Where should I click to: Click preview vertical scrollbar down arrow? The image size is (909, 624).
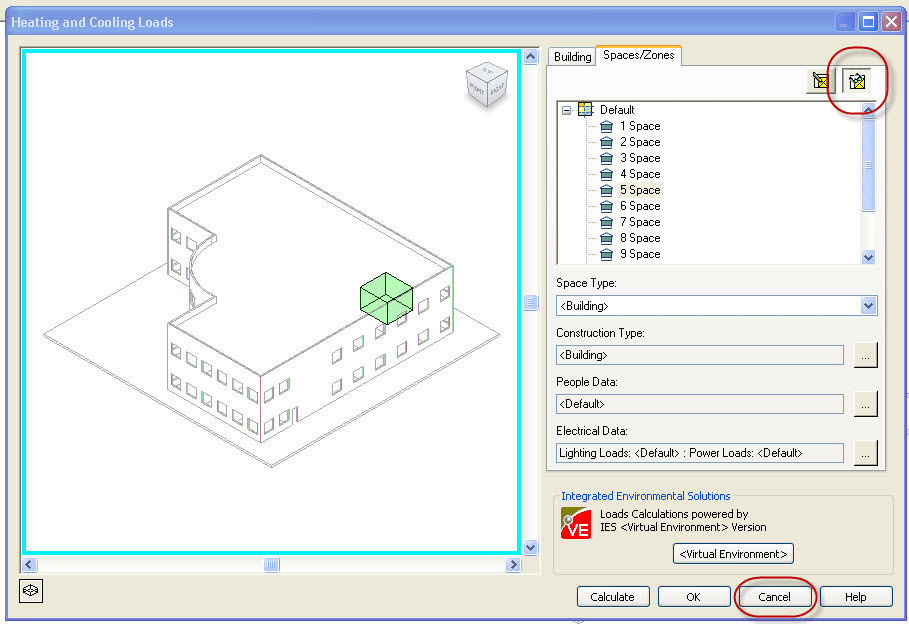coord(530,547)
